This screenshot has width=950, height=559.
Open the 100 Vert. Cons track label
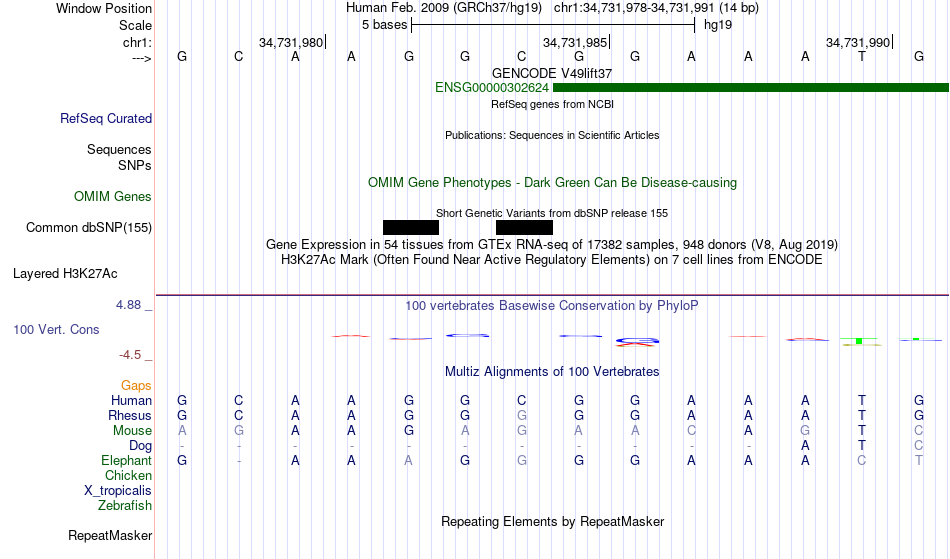pos(56,330)
